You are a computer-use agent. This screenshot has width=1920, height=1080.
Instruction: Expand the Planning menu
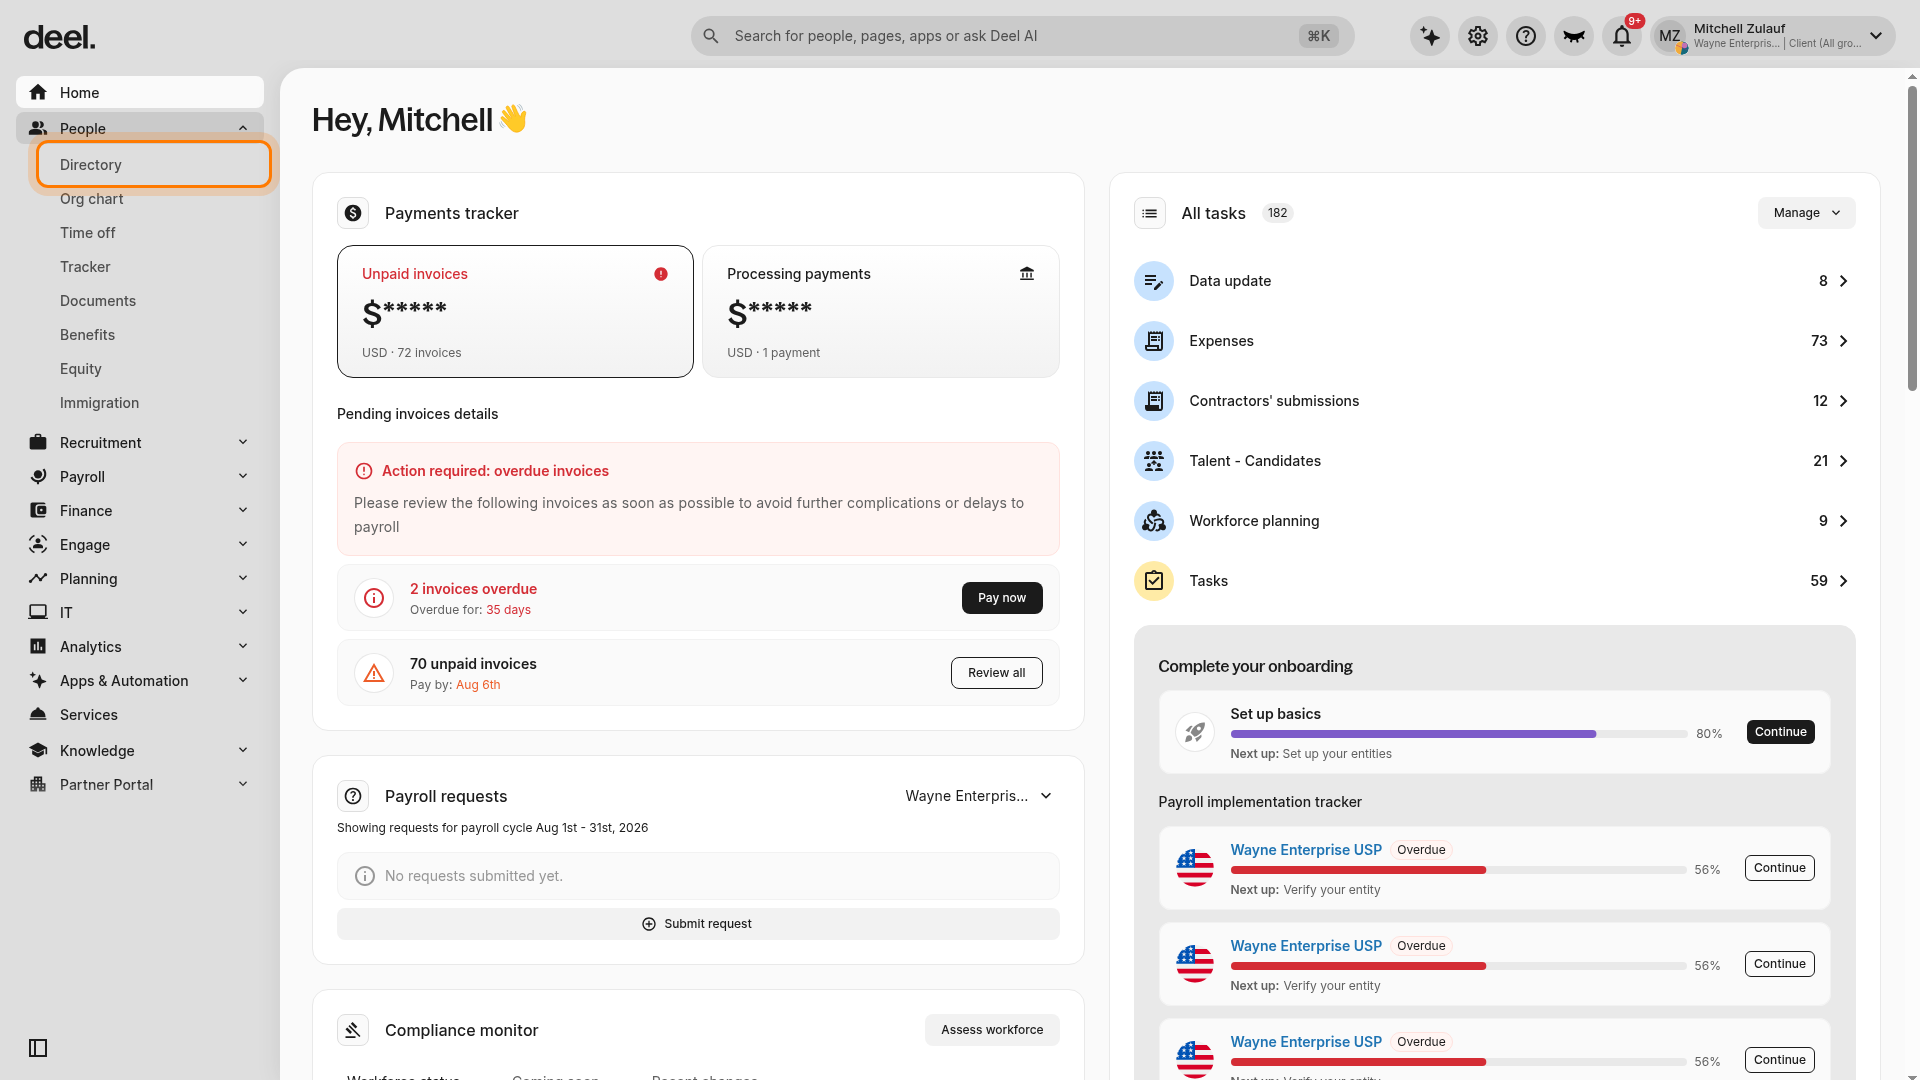point(243,578)
